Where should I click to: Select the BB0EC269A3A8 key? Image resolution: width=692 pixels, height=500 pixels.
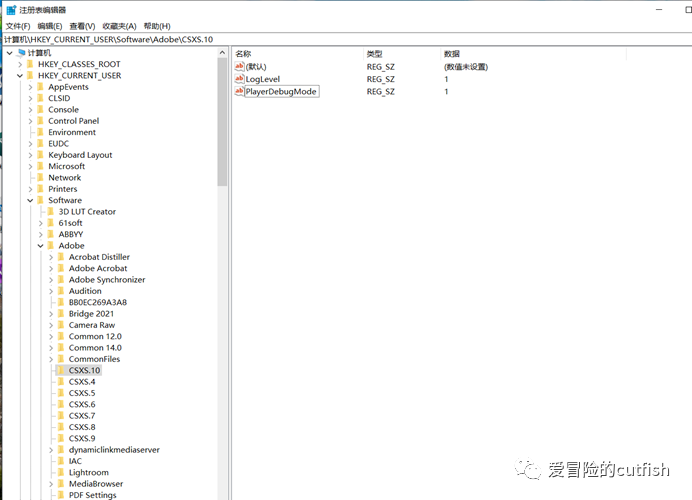[98, 302]
